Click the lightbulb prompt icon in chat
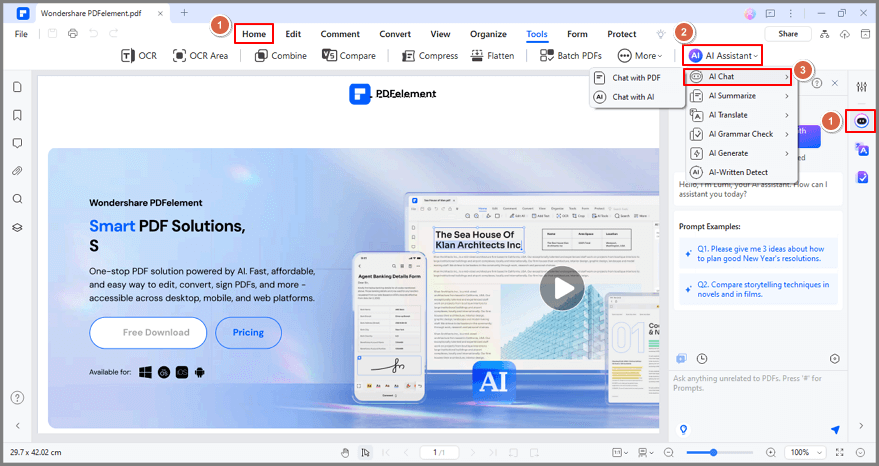The image size is (879, 466). tap(683, 430)
